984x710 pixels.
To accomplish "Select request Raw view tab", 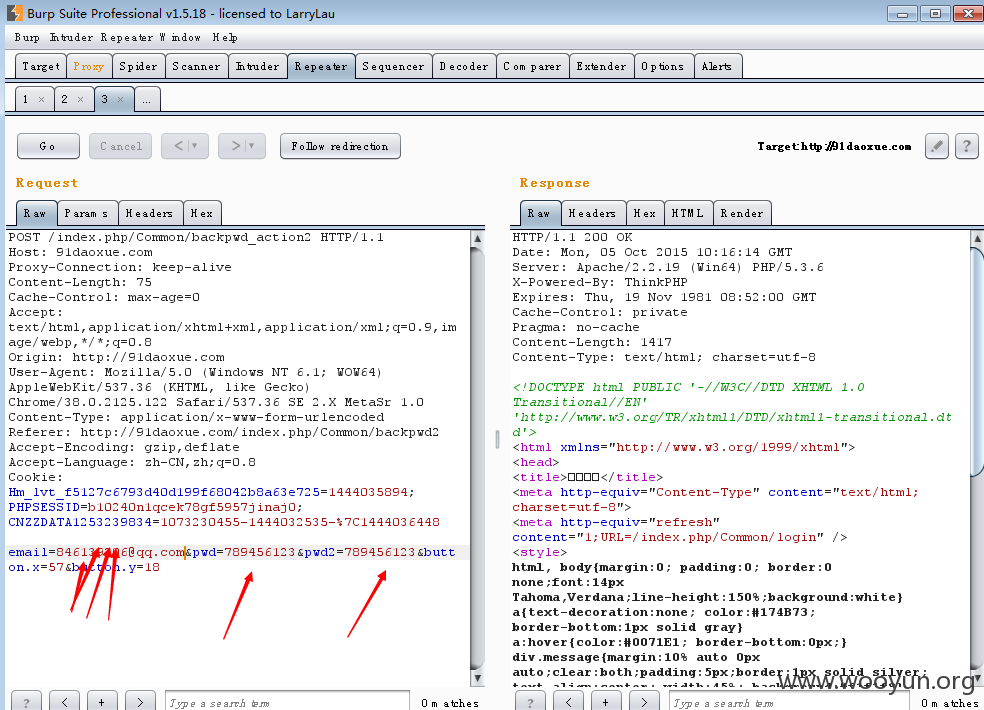I will 36,213.
